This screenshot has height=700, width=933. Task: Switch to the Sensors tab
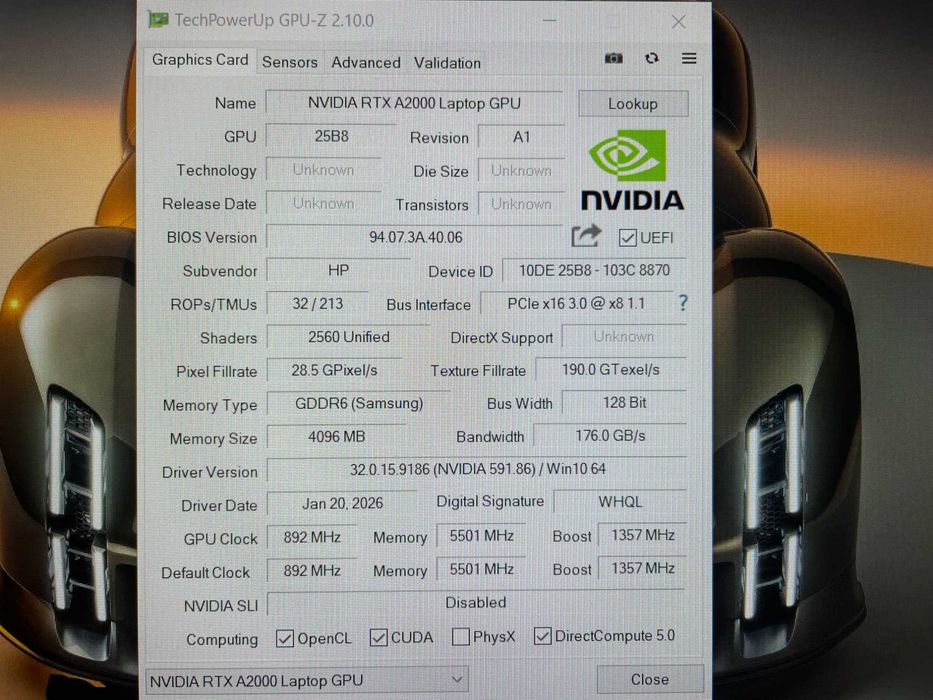pos(290,62)
